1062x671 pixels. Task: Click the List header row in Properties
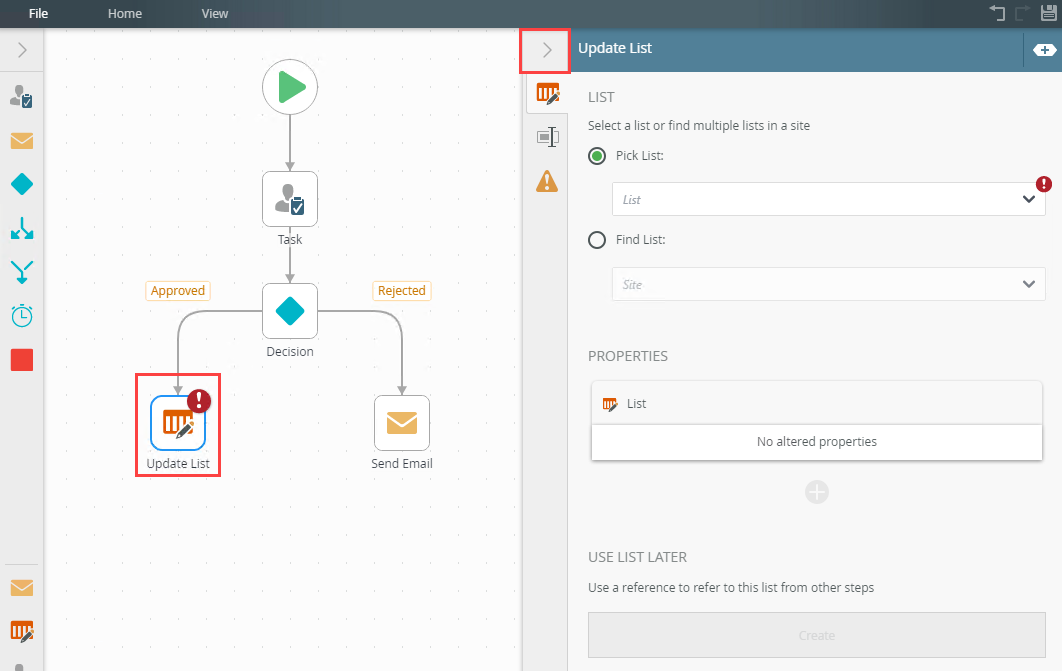pos(816,404)
